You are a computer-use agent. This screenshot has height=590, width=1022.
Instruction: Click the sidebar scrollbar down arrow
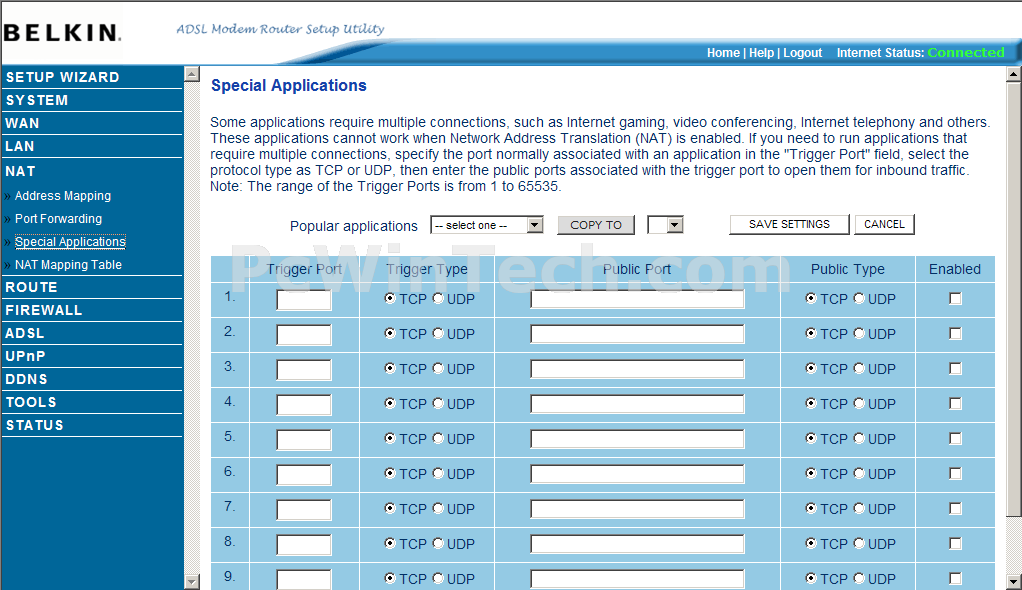tap(192, 582)
